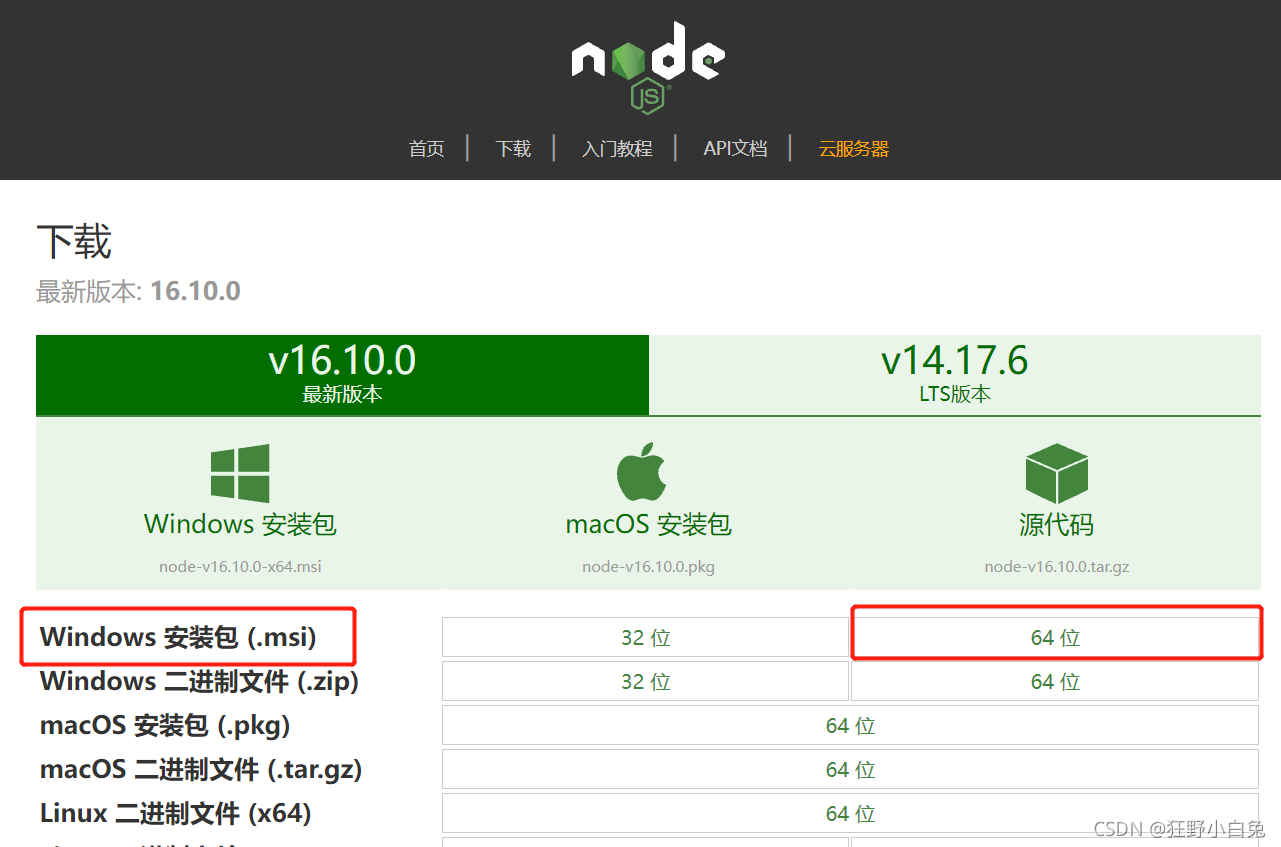Click the Windows 二进制文件 (.zip) row label
The height and width of the screenshot is (847, 1281).
[x=199, y=681]
